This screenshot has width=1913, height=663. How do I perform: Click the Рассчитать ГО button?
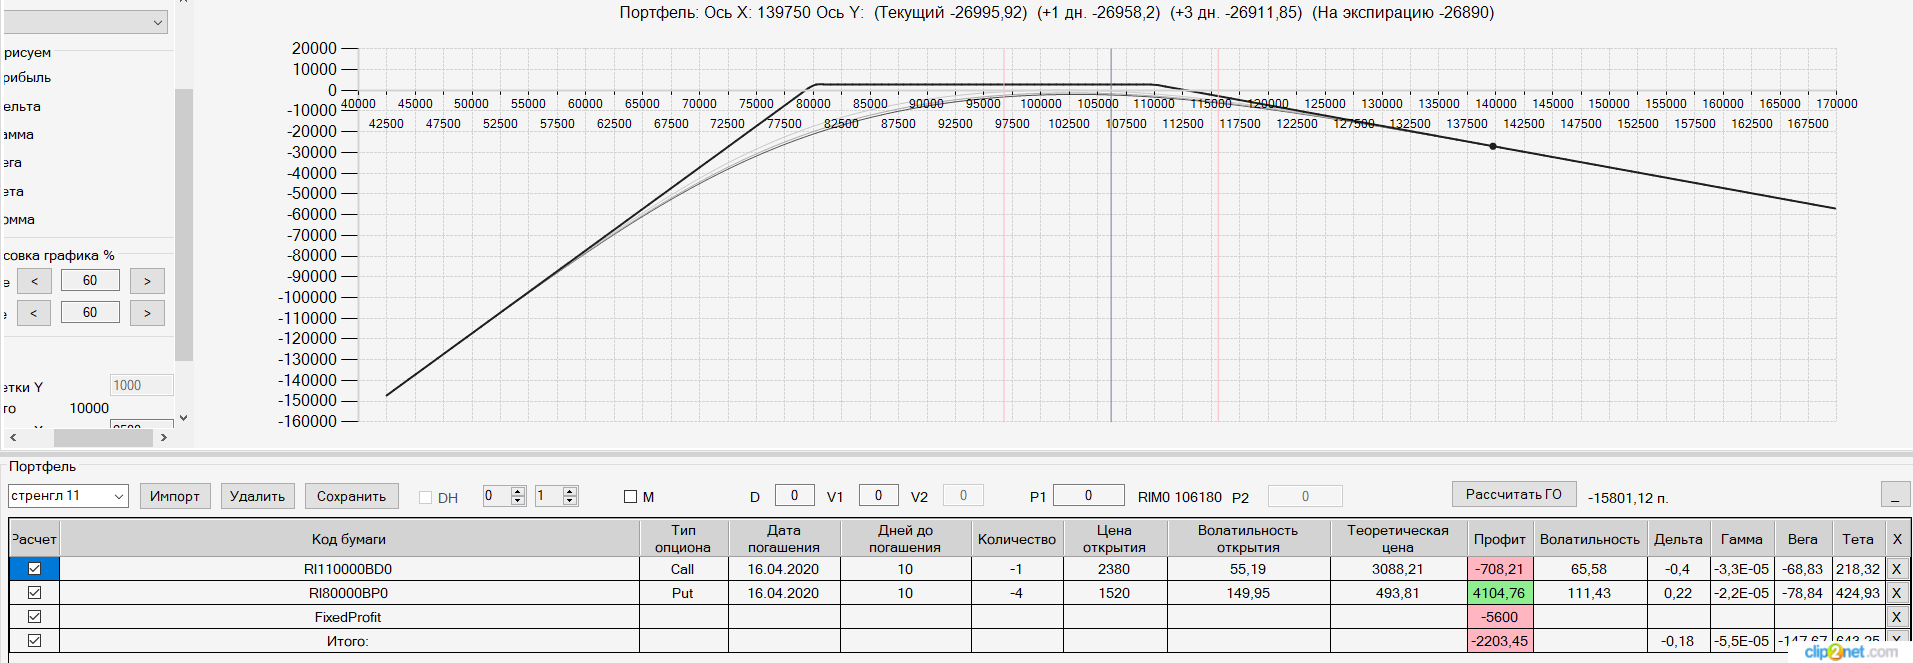(1514, 494)
